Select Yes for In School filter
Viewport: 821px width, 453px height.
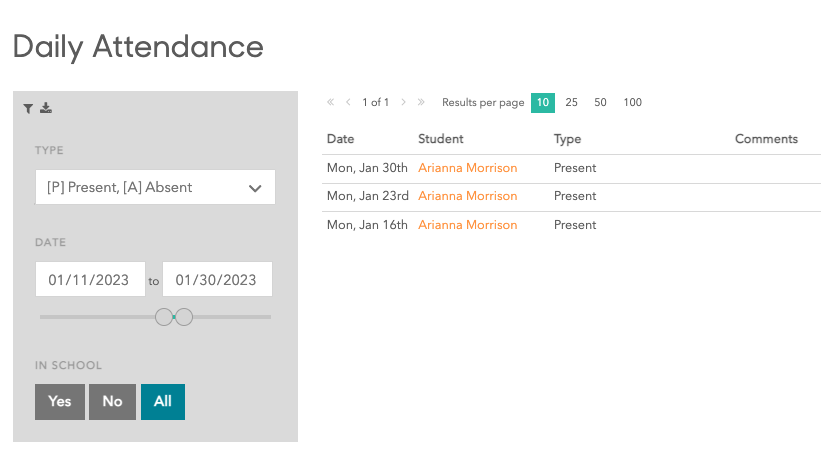point(60,401)
